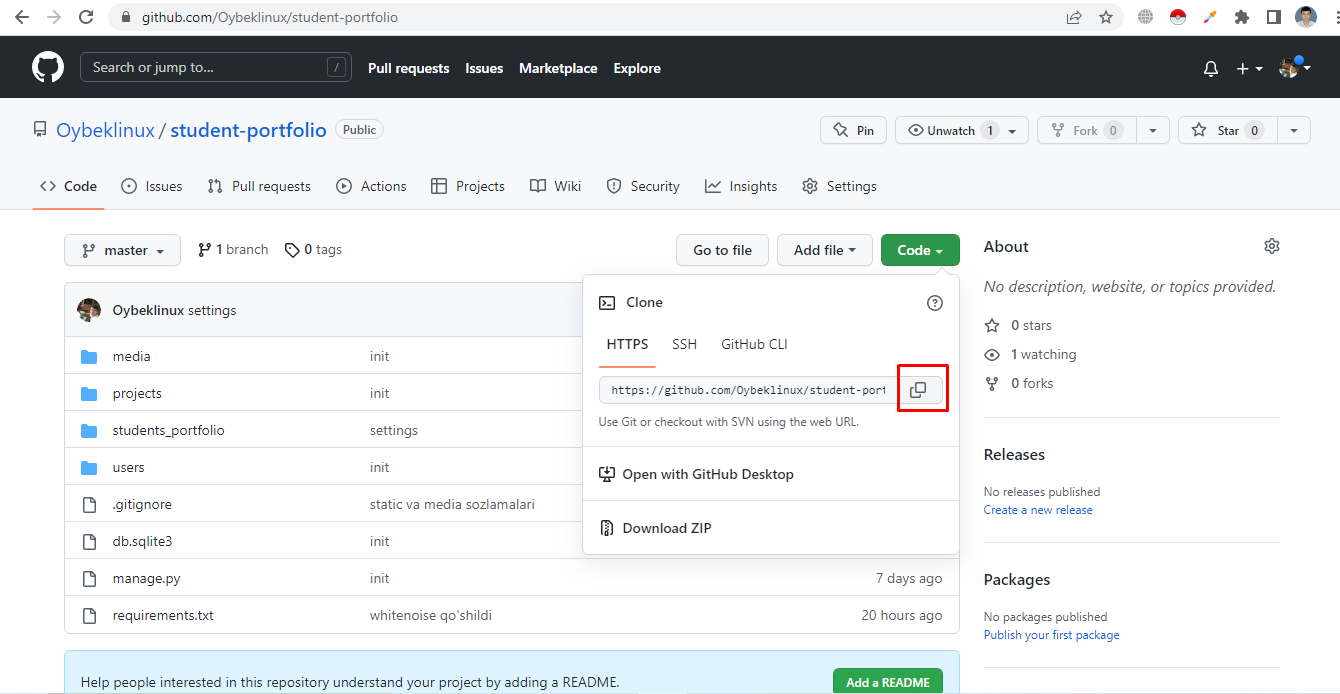Toggle Unwatch for this repository
The height and width of the screenshot is (694, 1340).
950,131
